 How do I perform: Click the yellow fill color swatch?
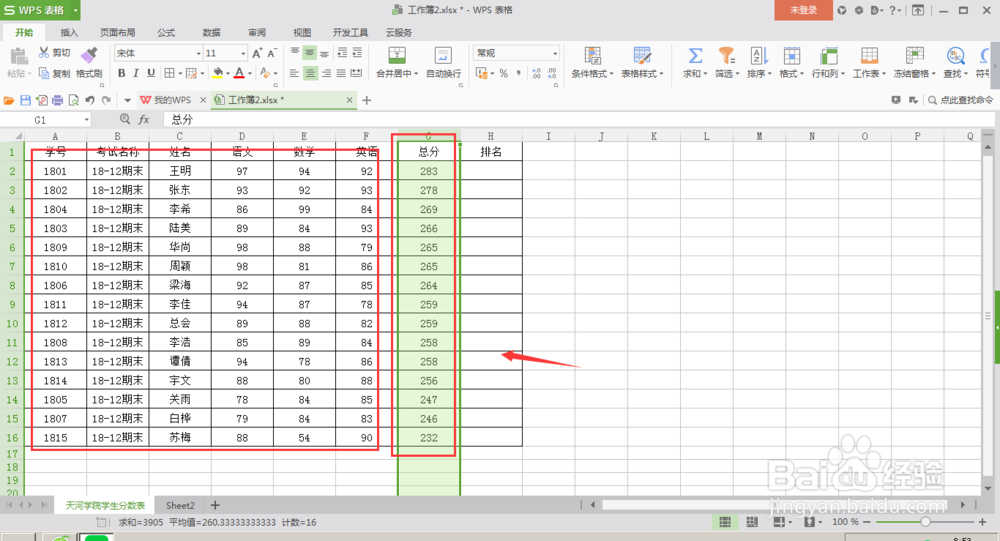[217, 73]
